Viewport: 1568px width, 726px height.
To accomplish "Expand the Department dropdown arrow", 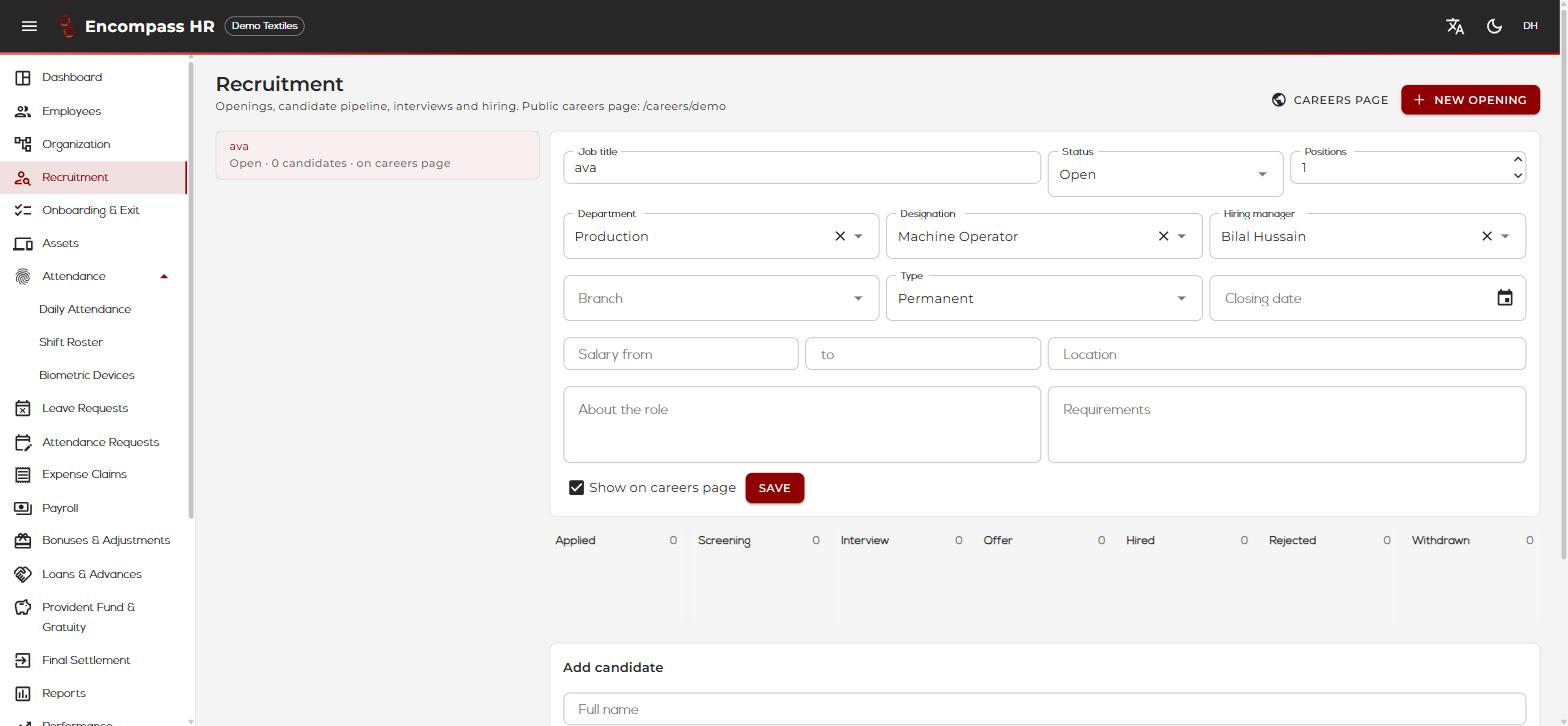I will tap(858, 236).
